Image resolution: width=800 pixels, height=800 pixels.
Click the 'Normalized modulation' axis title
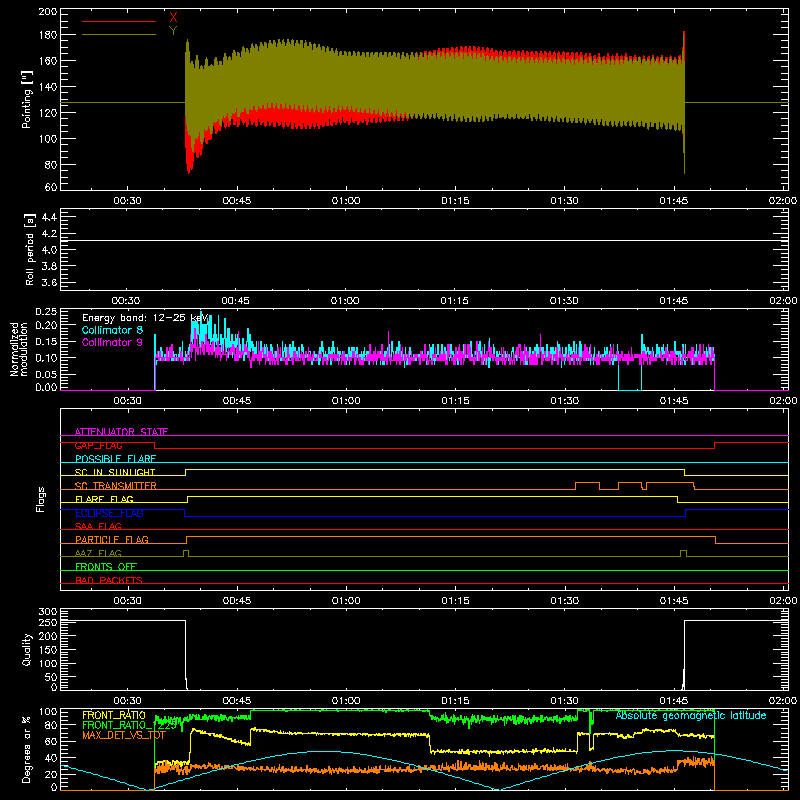19,349
